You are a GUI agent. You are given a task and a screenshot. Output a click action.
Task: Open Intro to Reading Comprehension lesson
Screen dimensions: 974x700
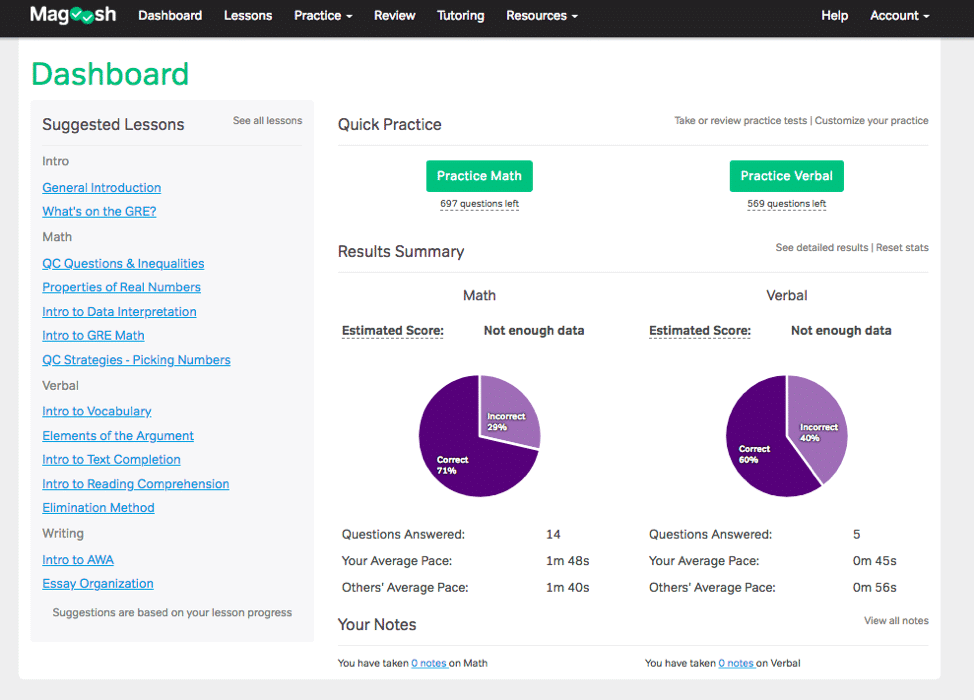[135, 484]
